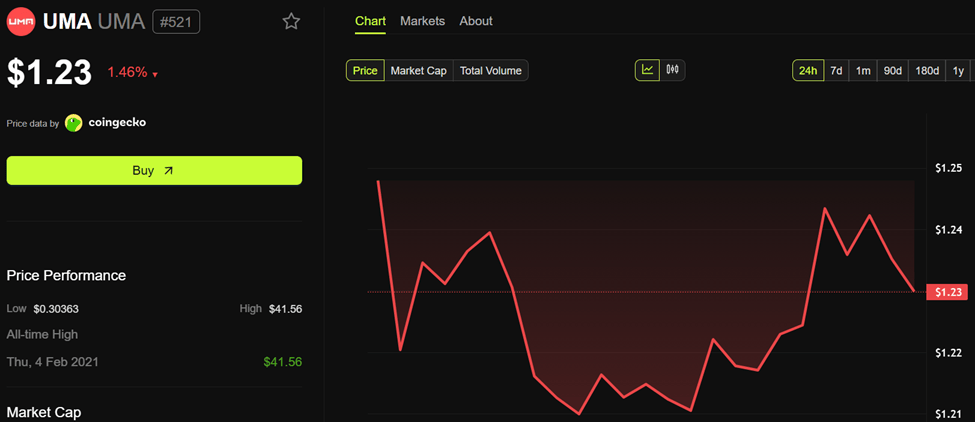The height and width of the screenshot is (422, 975).
Task: Select the 1m time range
Action: 863,71
